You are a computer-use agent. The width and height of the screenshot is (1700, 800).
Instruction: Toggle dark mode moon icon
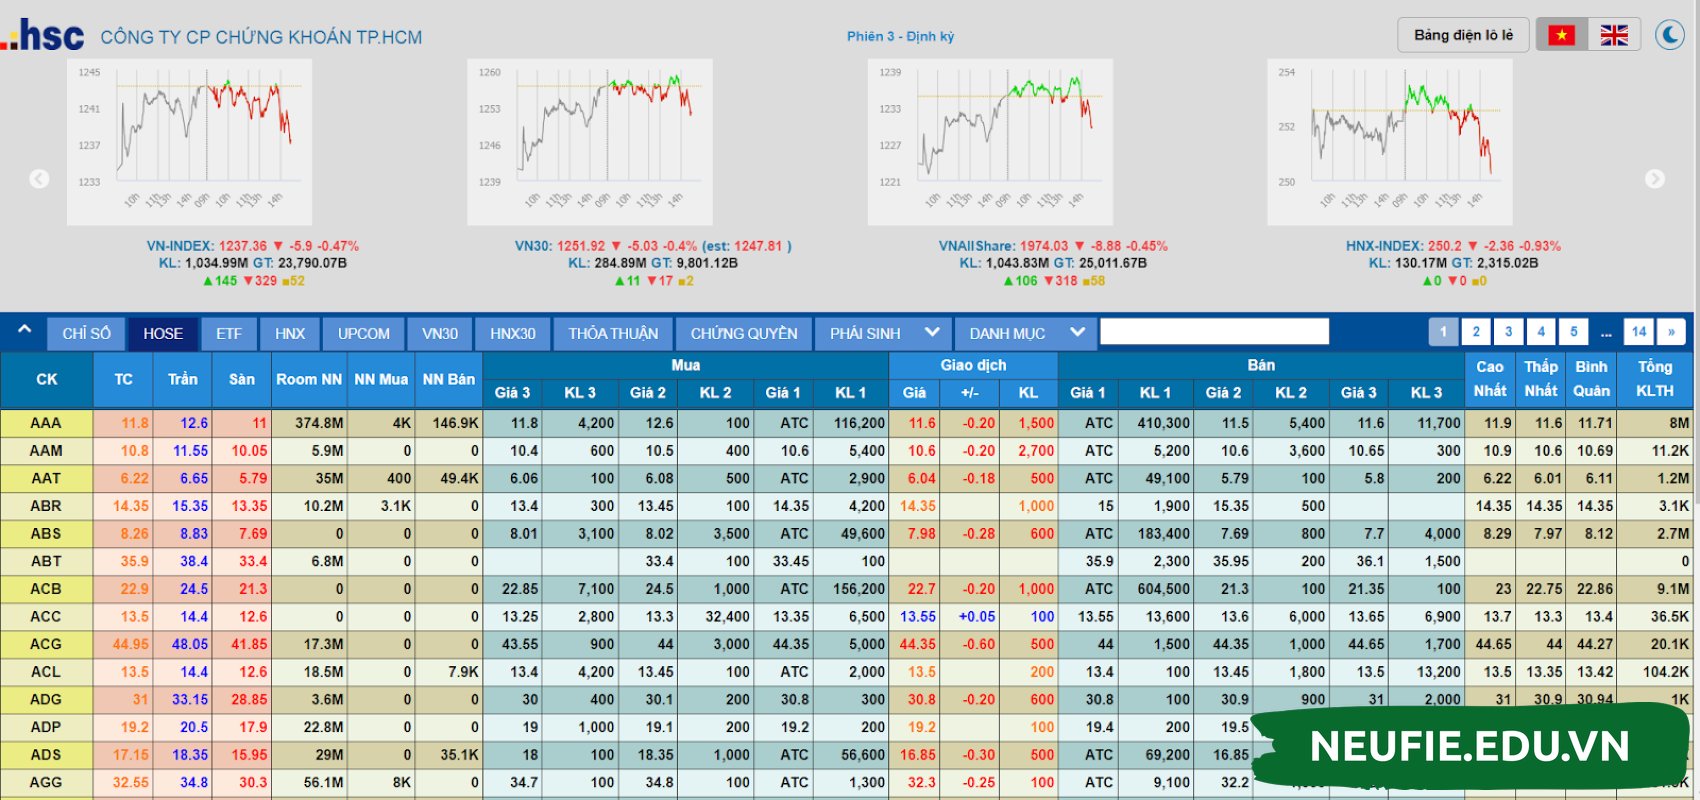(x=1670, y=35)
